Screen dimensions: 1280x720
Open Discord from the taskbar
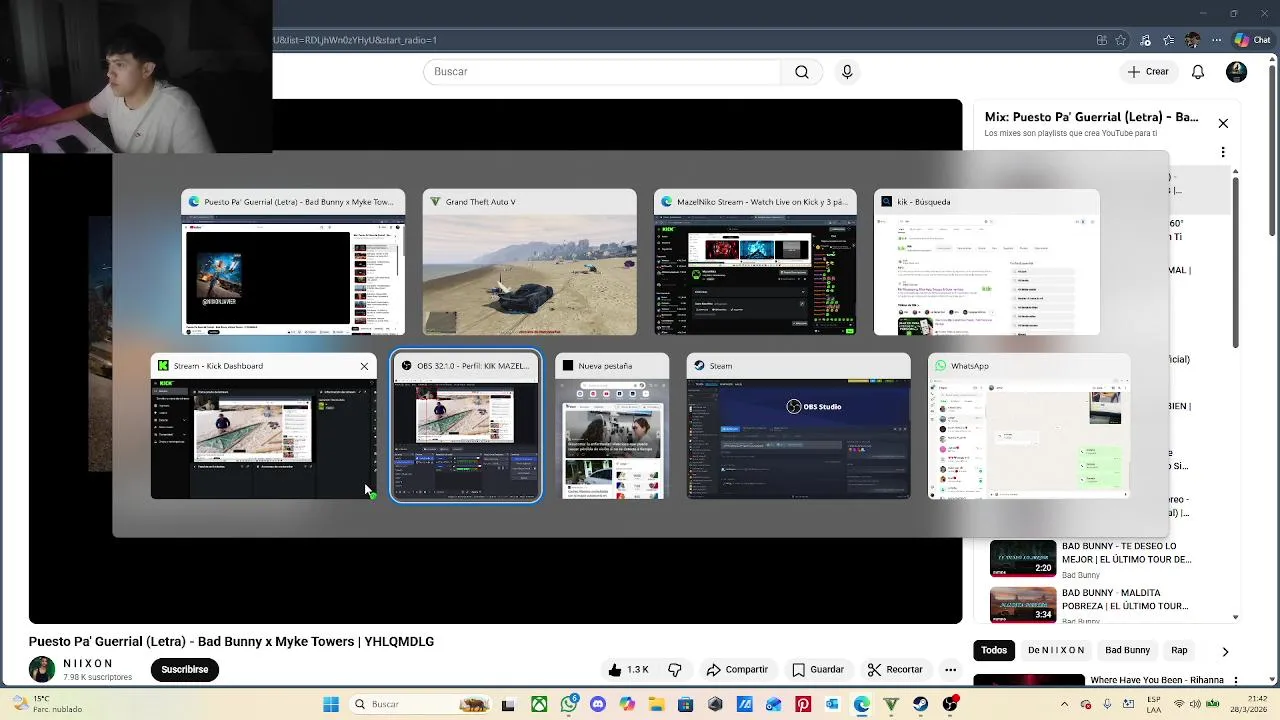pyautogui.click(x=598, y=704)
